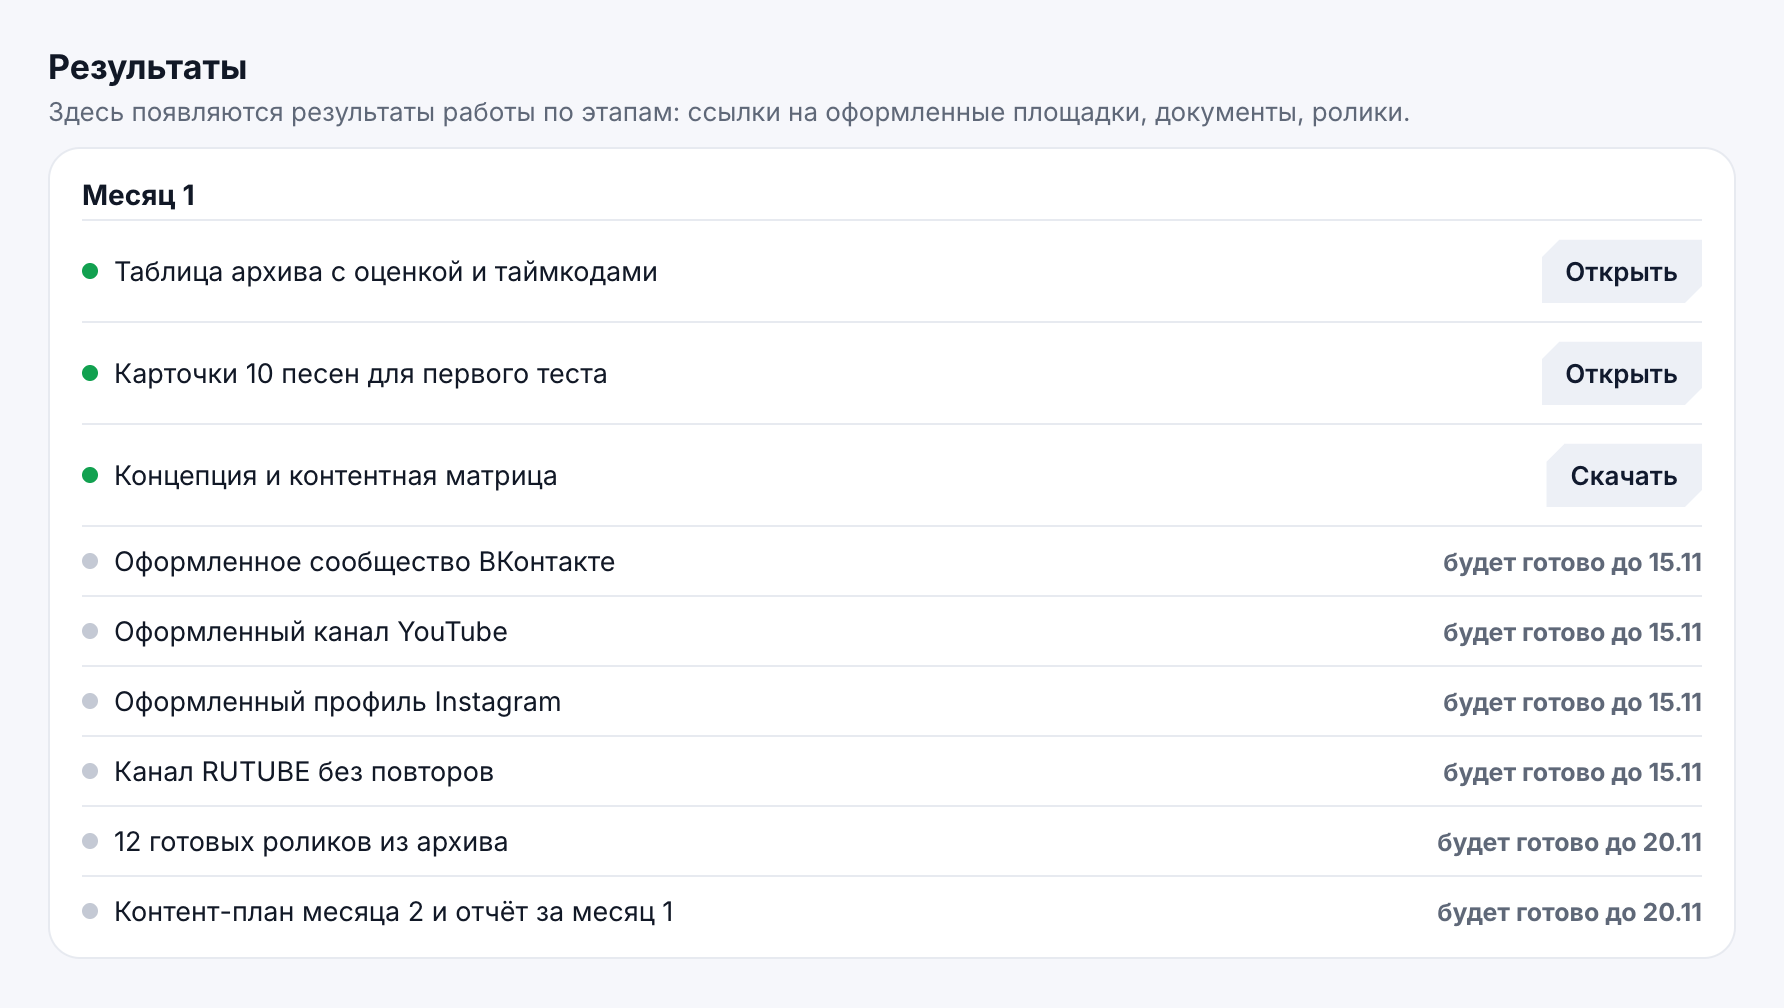The height and width of the screenshot is (1008, 1784).
Task: Click the description text under Результаты heading
Action: click(x=729, y=112)
